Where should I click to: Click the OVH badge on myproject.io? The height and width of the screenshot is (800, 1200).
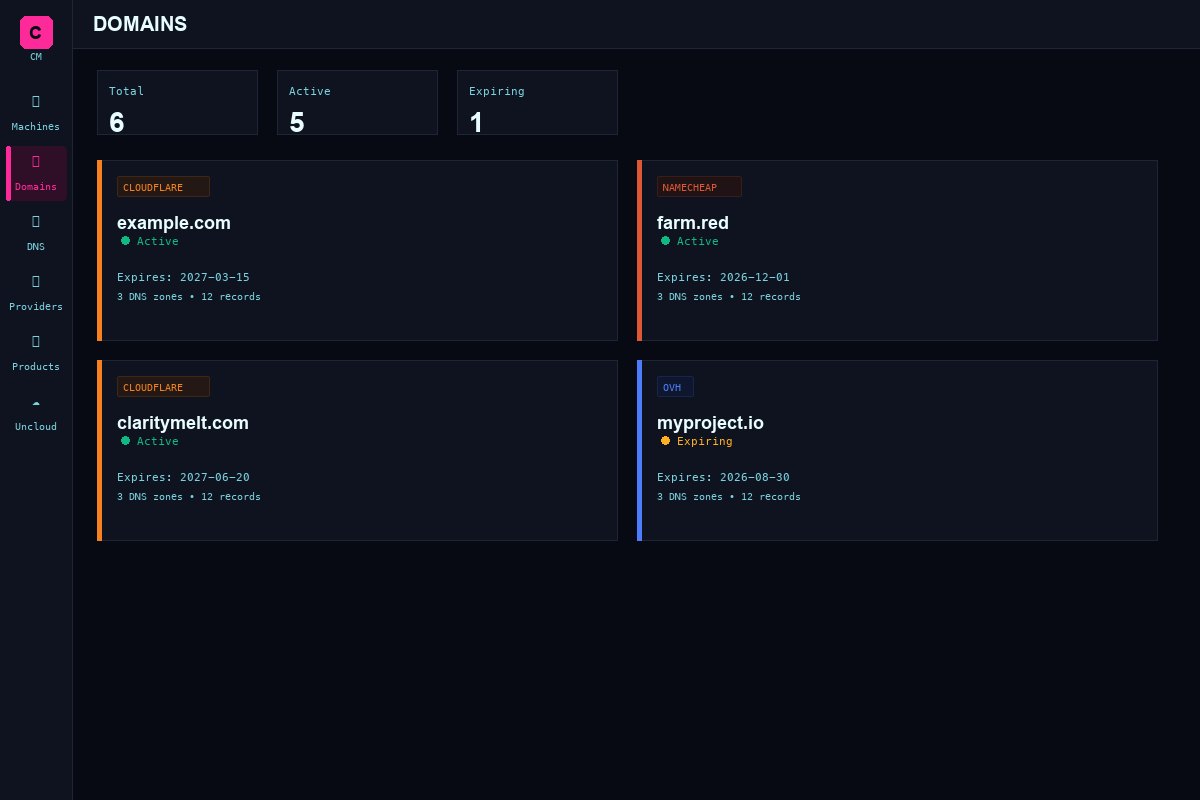tap(675, 387)
